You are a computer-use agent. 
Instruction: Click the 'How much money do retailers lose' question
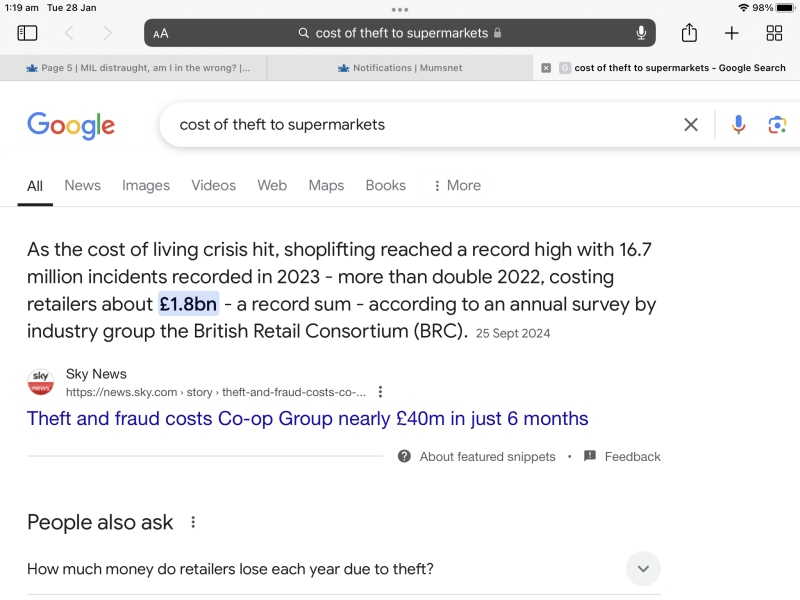pyautogui.click(x=230, y=568)
